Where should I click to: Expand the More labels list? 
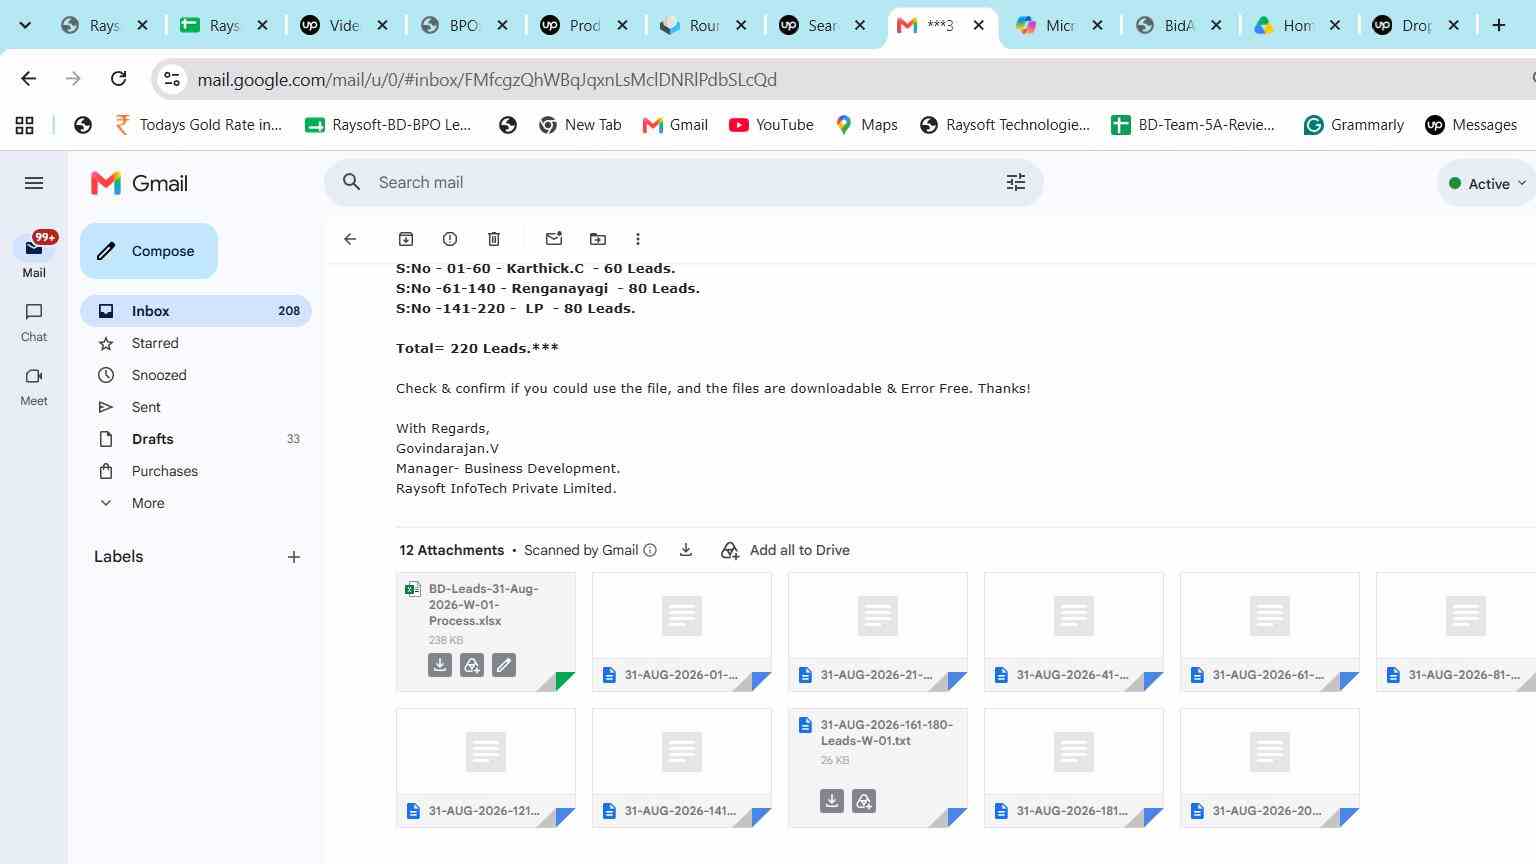[148, 503]
